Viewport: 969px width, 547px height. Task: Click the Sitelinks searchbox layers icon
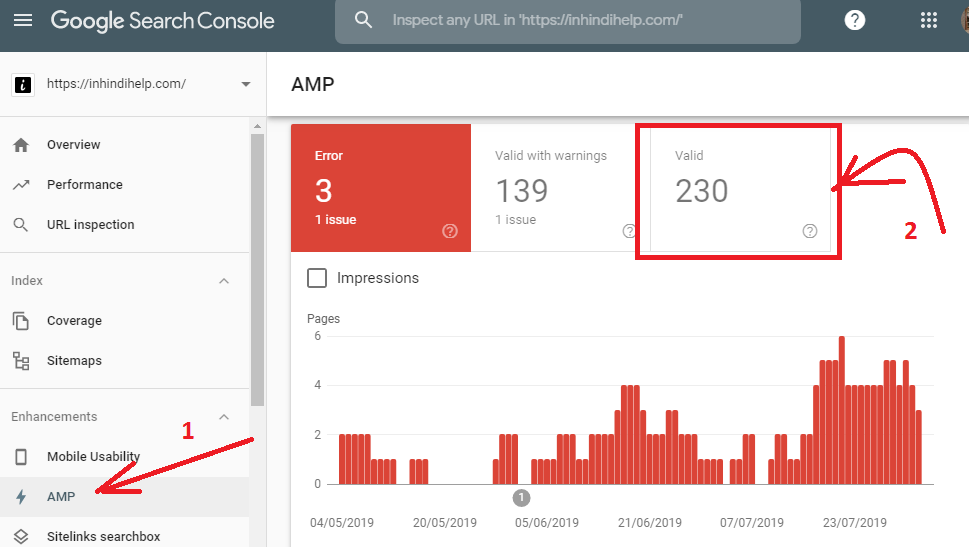[21, 536]
